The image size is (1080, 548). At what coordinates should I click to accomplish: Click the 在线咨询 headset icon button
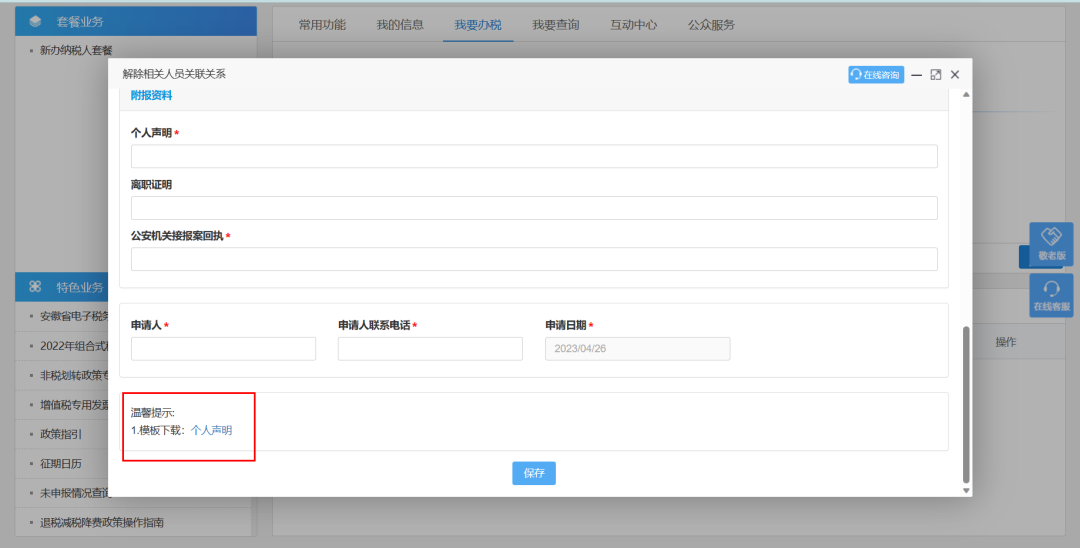coord(876,75)
